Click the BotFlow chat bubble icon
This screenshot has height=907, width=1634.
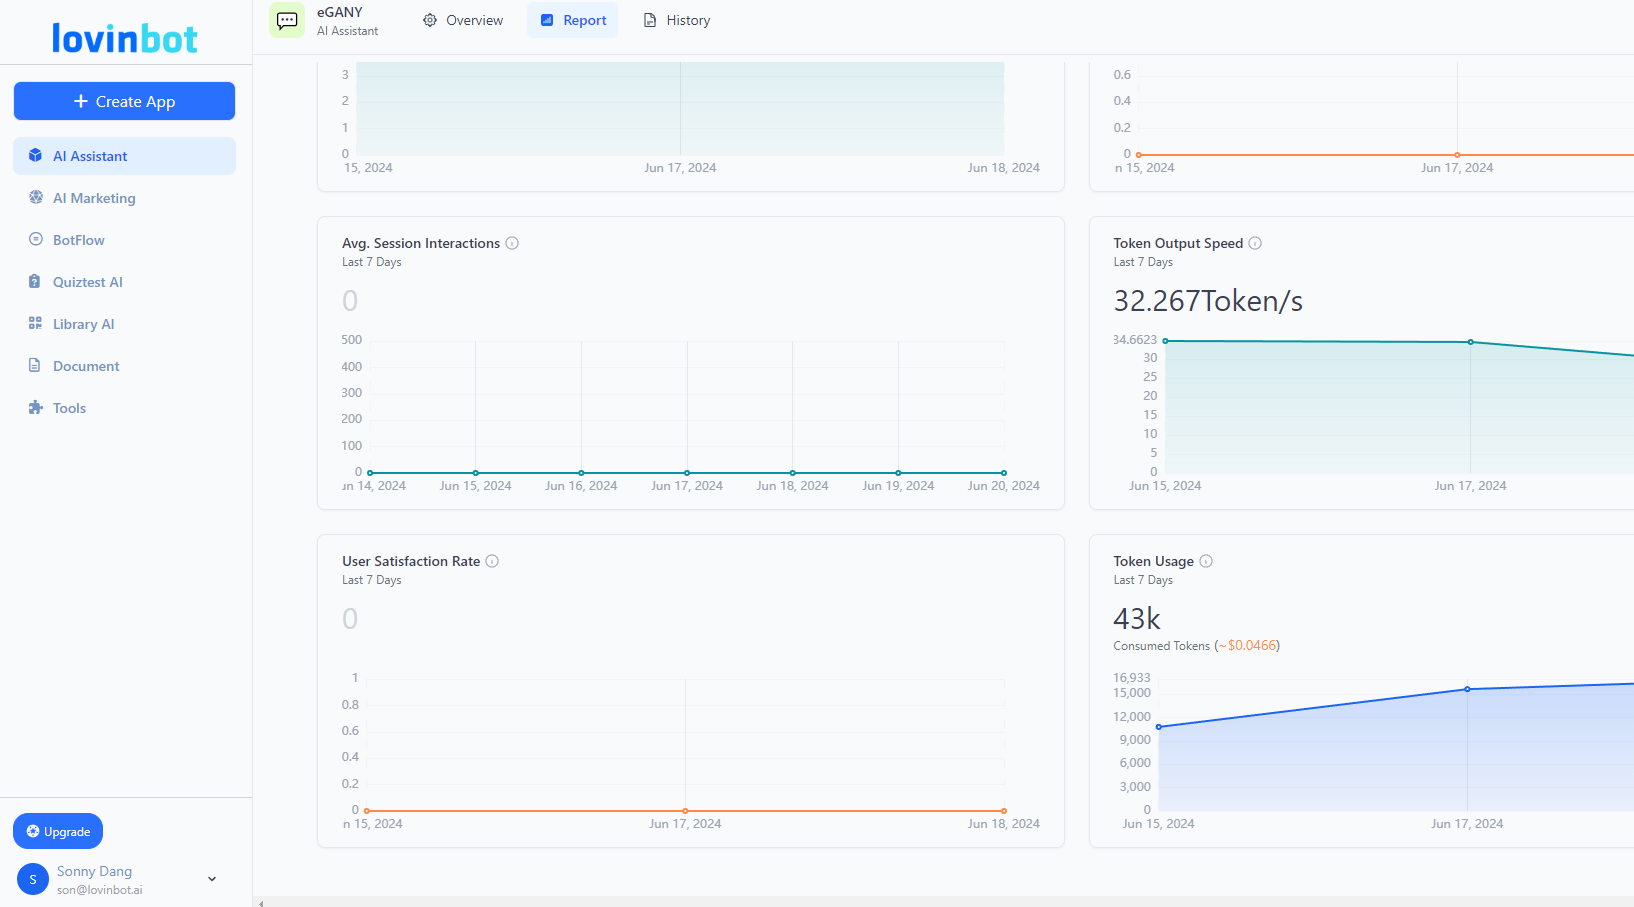[36, 239]
